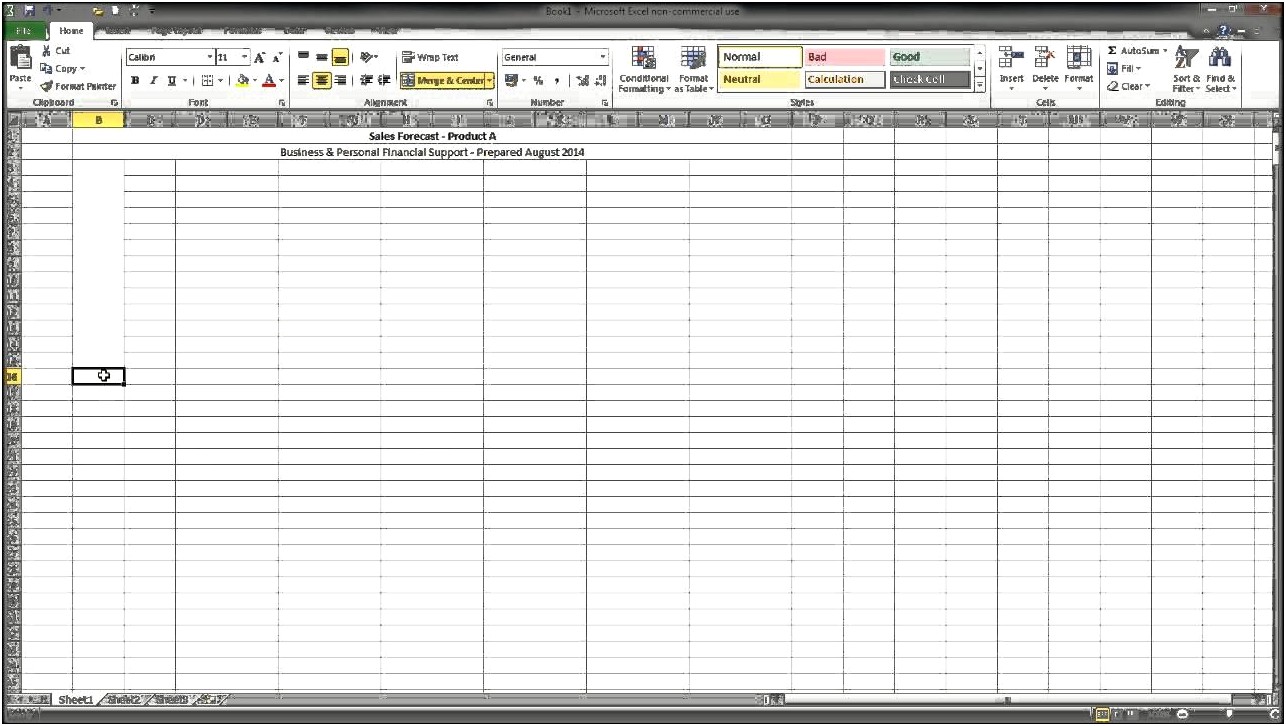
Task: Select the Sheet2 worksheet tab
Action: click(124, 700)
